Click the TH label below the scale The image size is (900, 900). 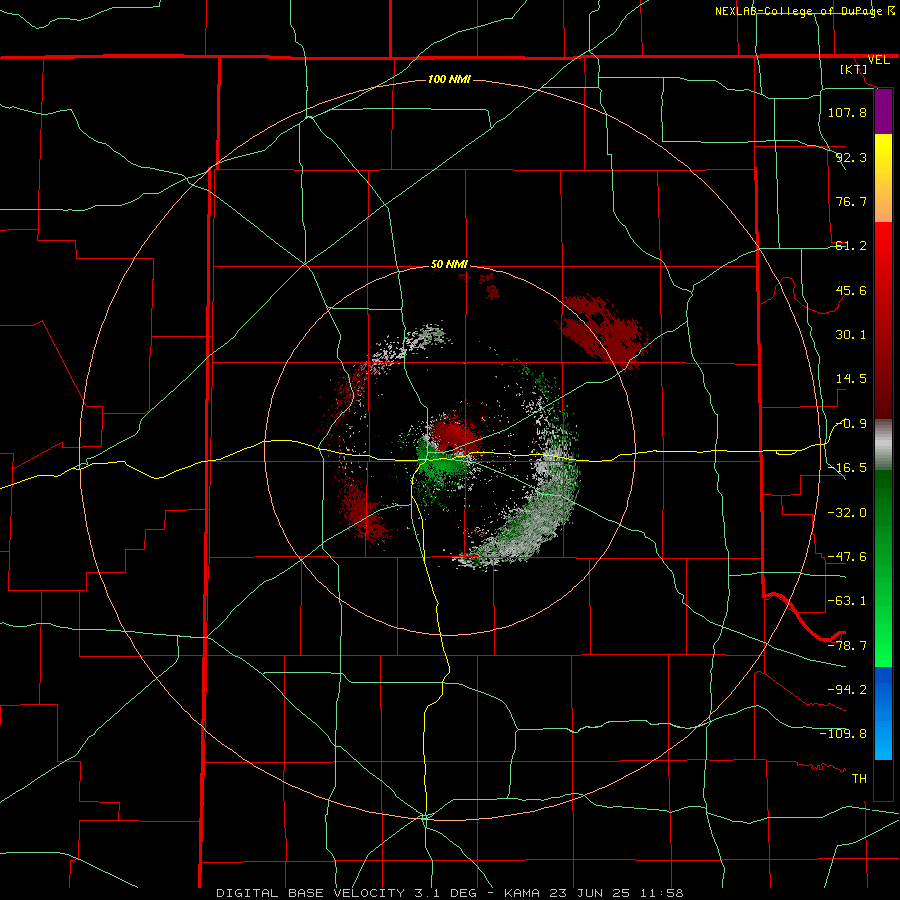coord(859,779)
